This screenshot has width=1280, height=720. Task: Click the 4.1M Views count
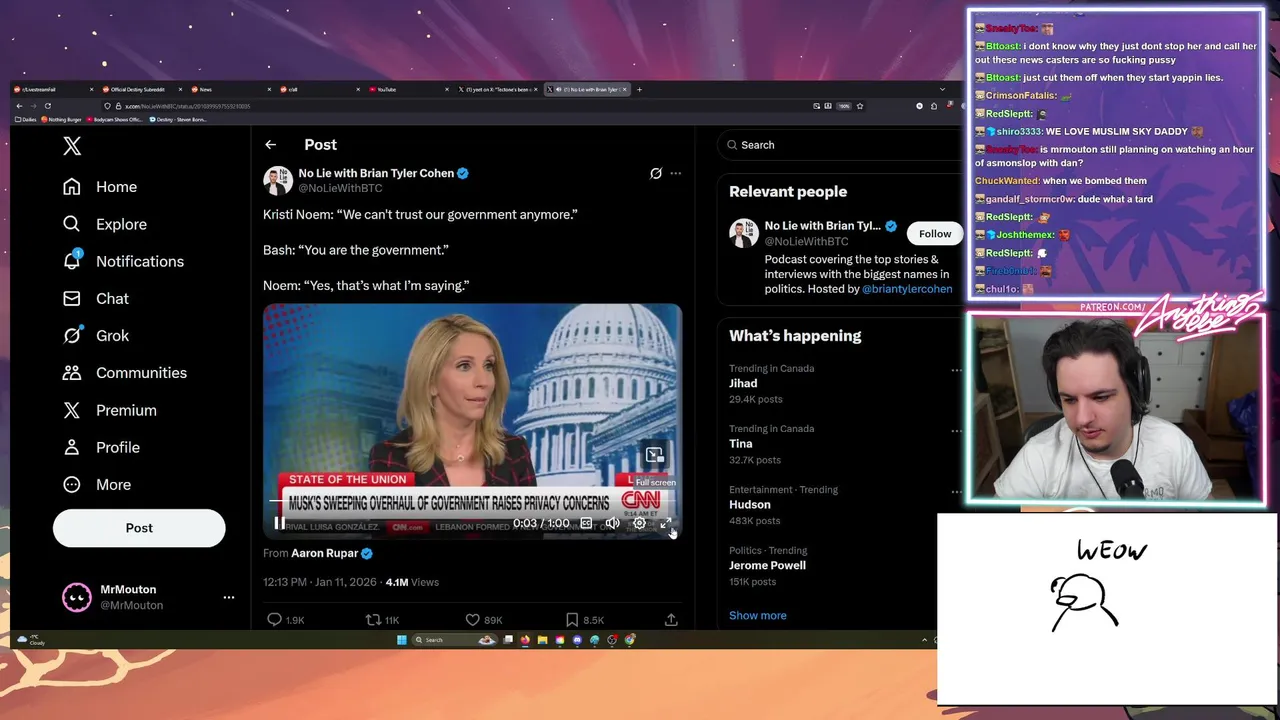412,582
